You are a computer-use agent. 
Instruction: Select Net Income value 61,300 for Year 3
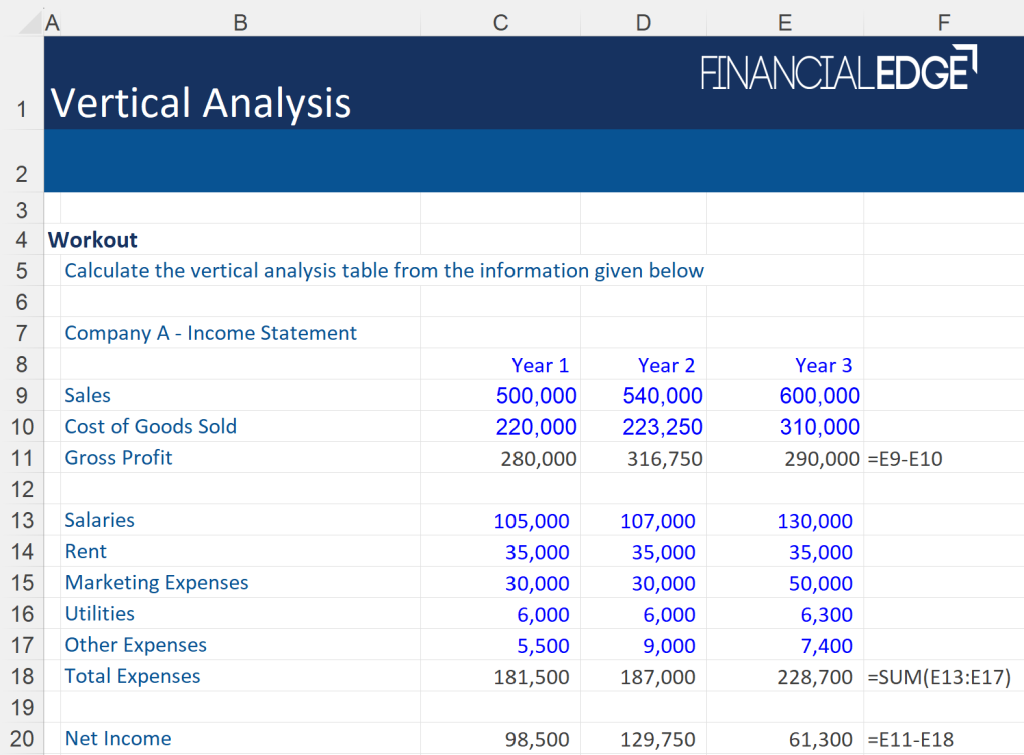(815, 739)
